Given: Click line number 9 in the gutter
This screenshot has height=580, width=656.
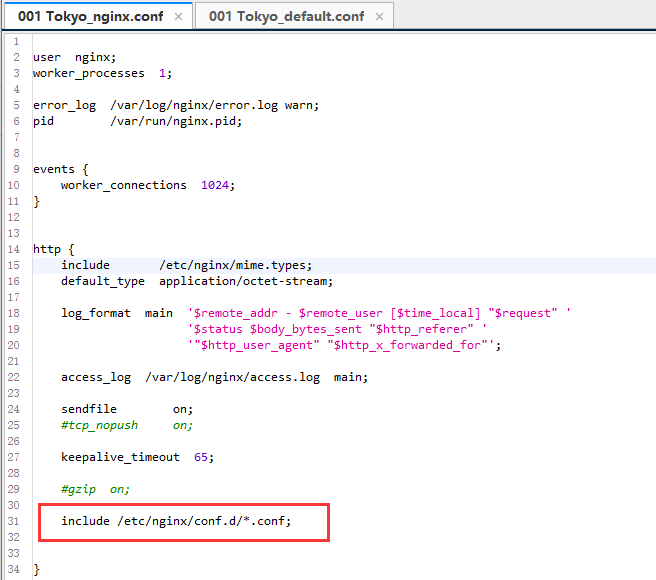Looking at the screenshot, I should 16,169.
